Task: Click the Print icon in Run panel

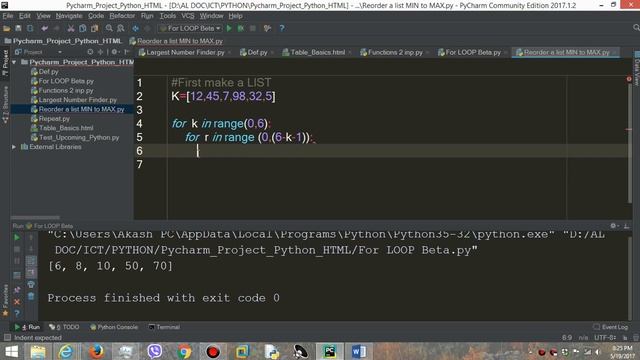Action: pos(31,284)
